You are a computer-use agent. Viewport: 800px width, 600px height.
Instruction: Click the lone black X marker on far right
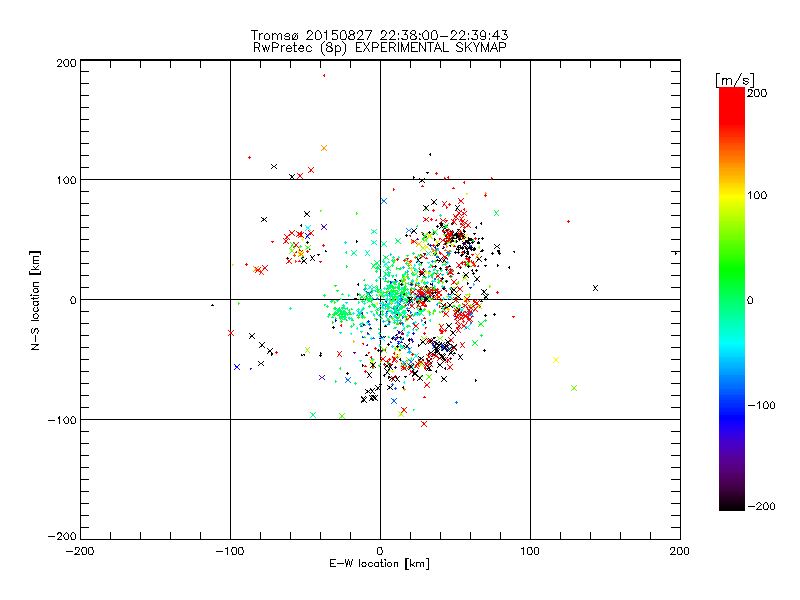coord(595,288)
